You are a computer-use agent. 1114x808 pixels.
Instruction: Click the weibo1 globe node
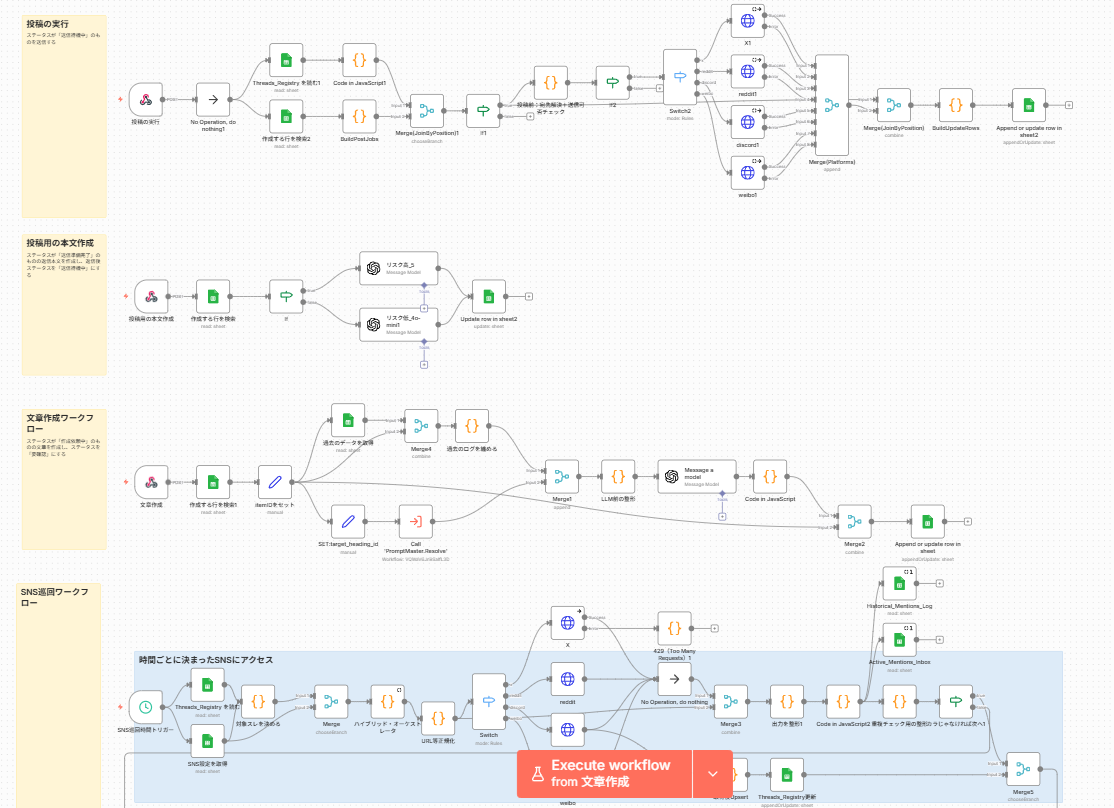pyautogui.click(x=747, y=172)
